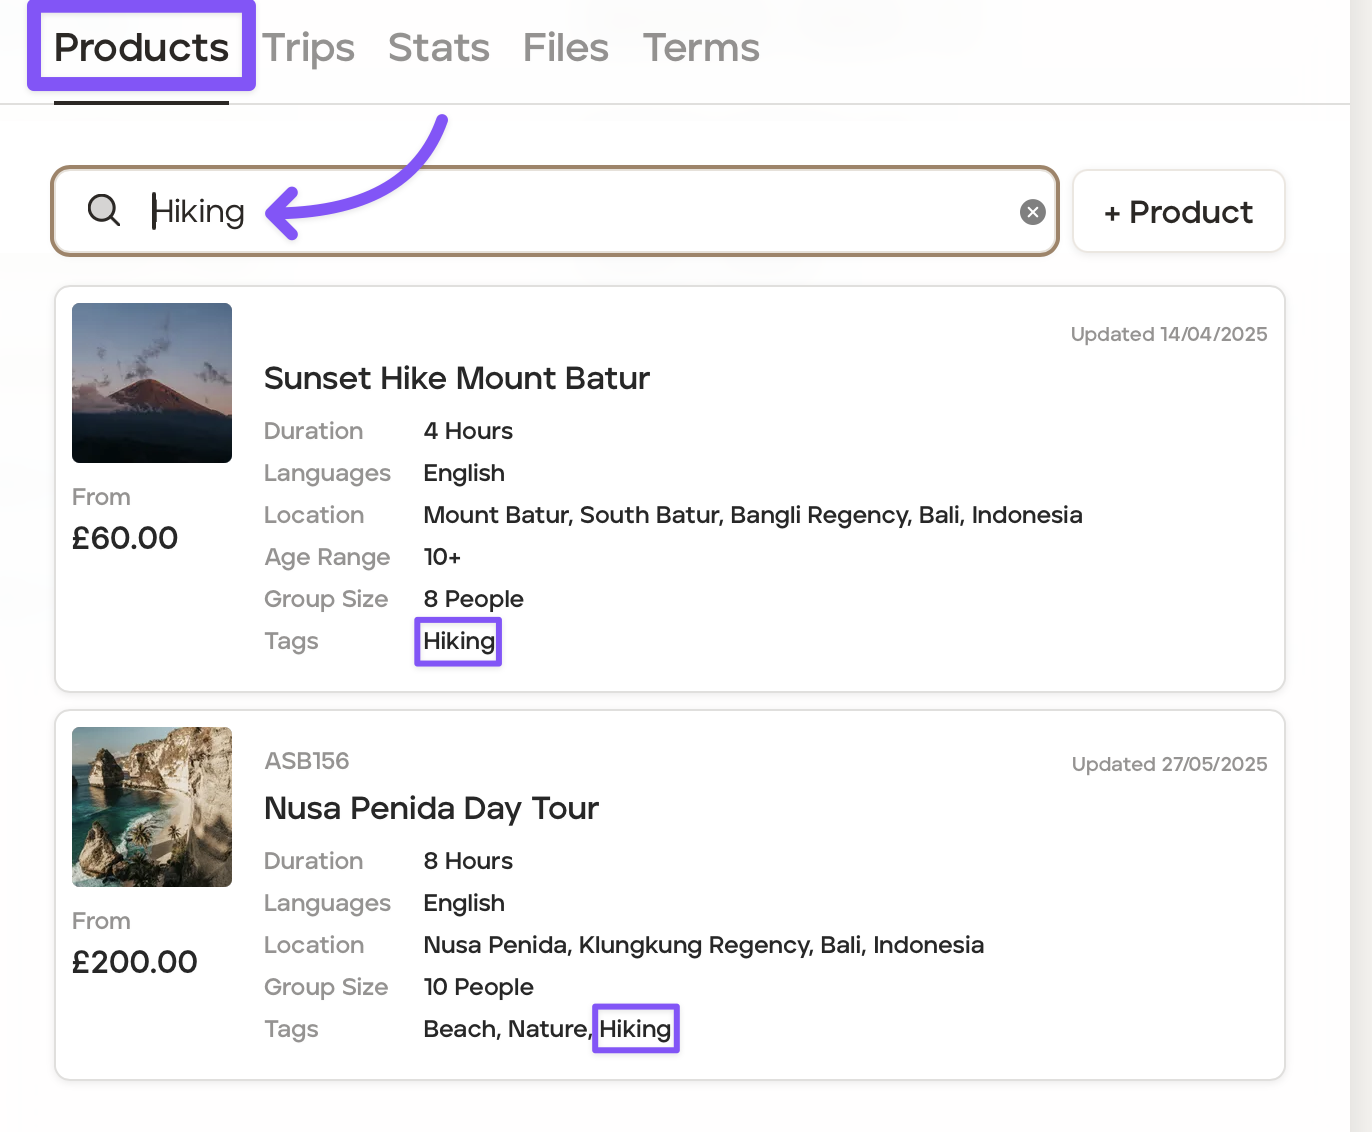Switch to the Trips tab
1372x1132 pixels.
pos(308,48)
